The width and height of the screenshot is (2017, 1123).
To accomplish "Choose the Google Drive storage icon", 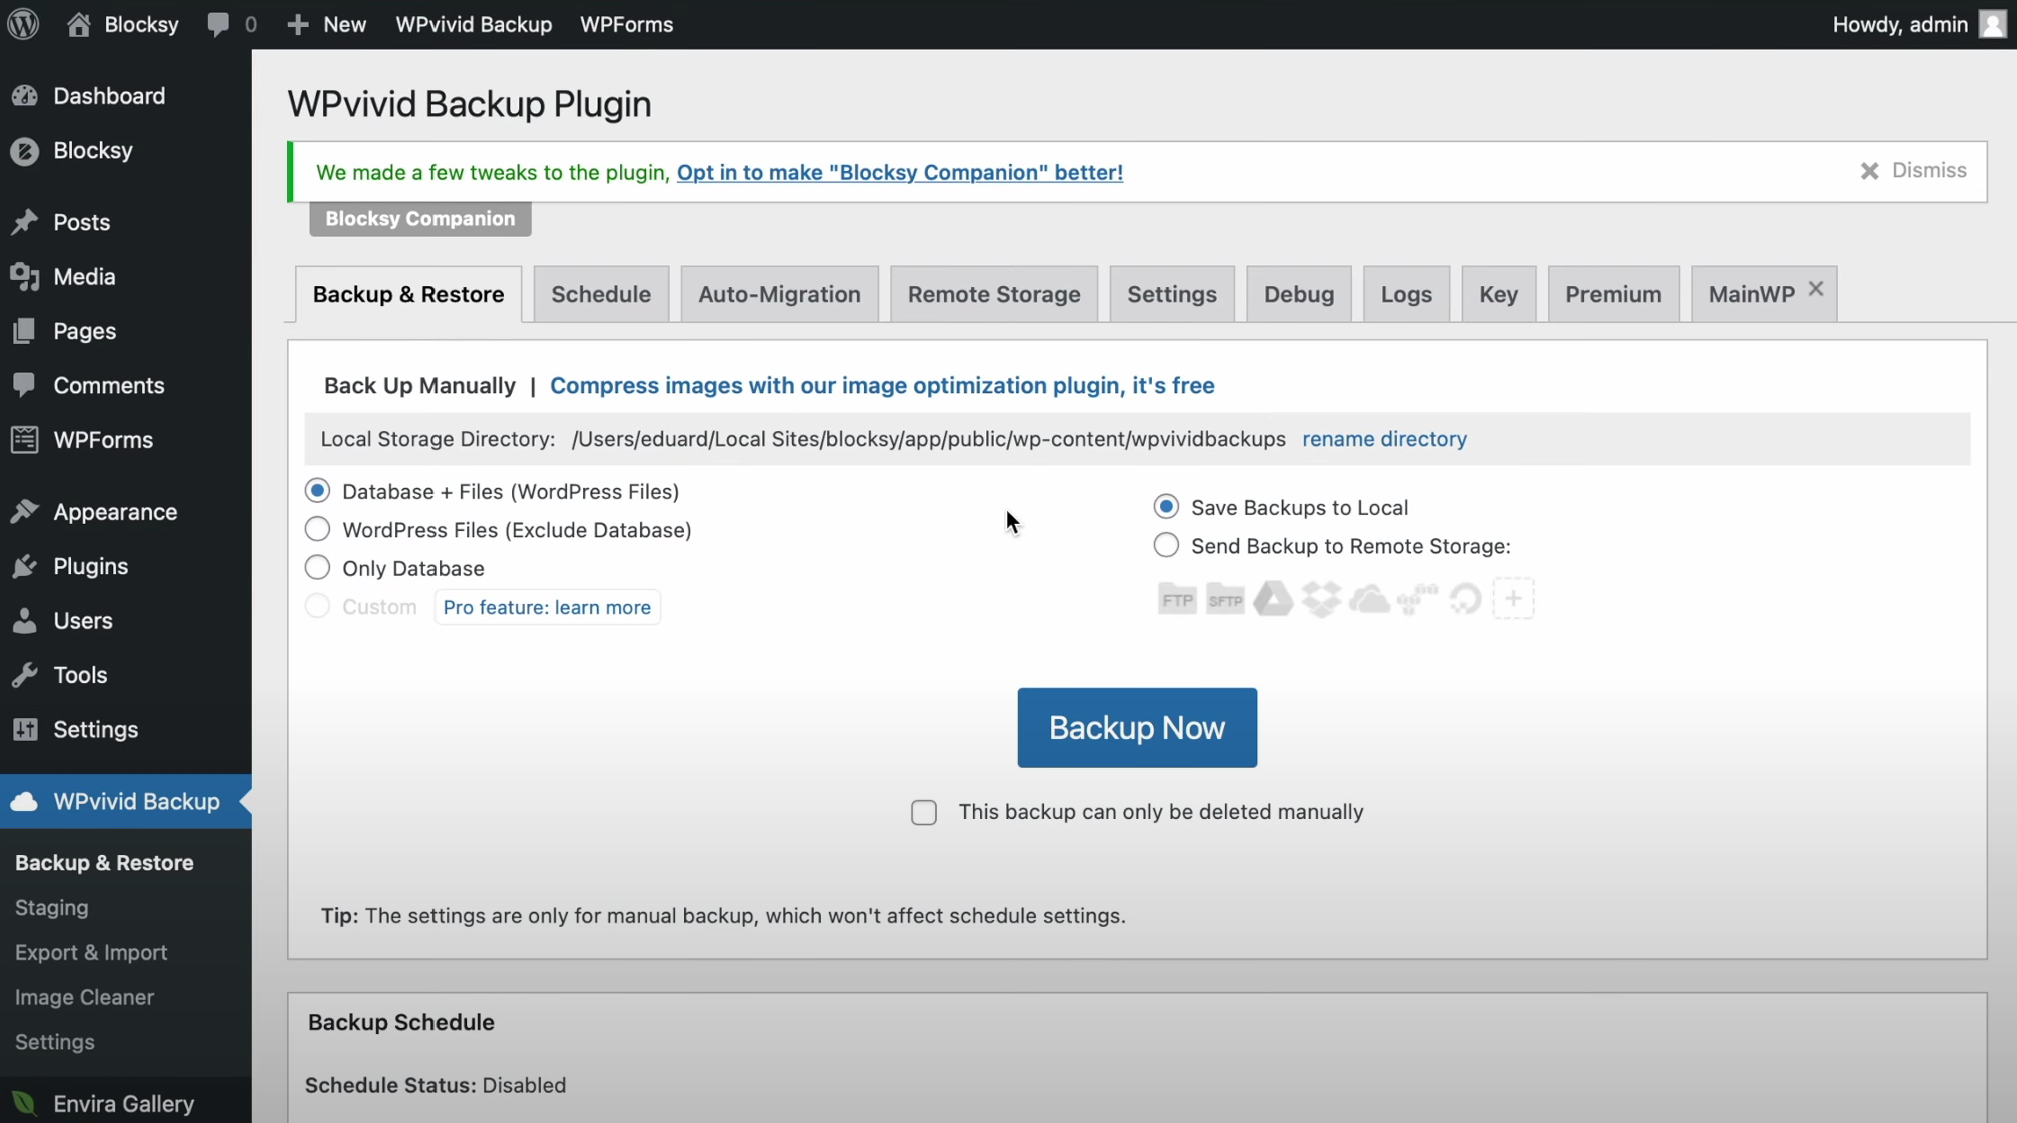I will pos(1273,600).
